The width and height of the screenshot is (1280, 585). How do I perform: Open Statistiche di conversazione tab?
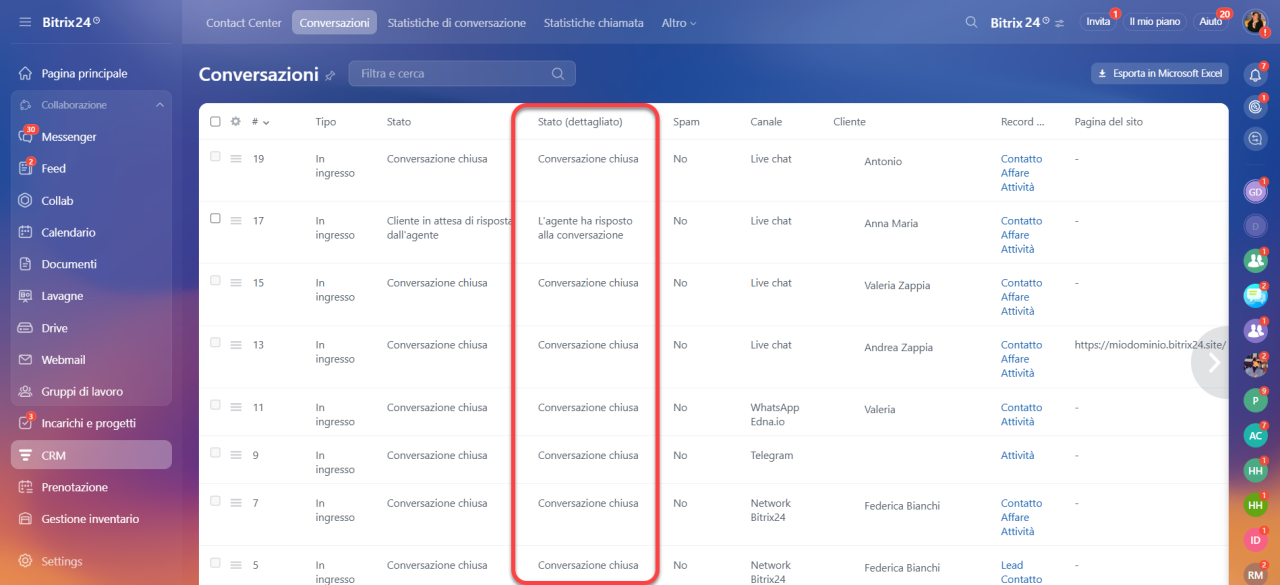point(457,23)
